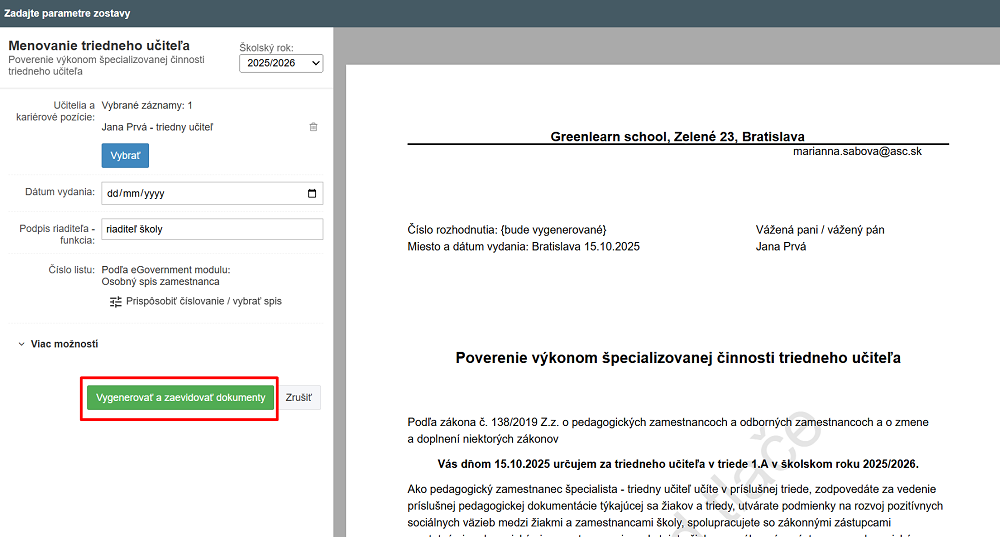This screenshot has width=1000, height=537.
Task: Cancel with the Zrušiť button
Action: coord(298,397)
